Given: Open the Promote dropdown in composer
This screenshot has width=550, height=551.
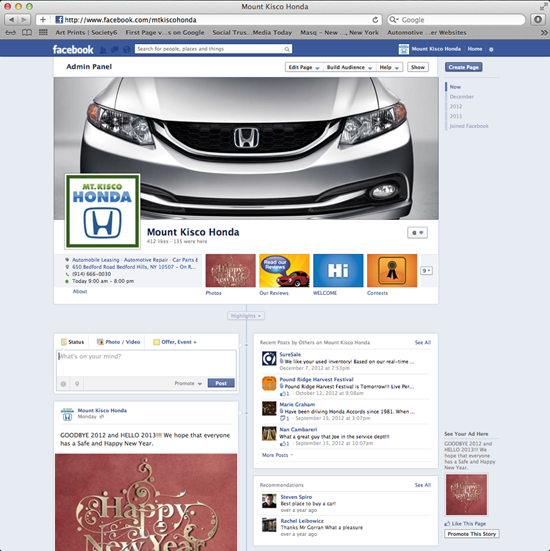Looking at the screenshot, I should pos(188,383).
